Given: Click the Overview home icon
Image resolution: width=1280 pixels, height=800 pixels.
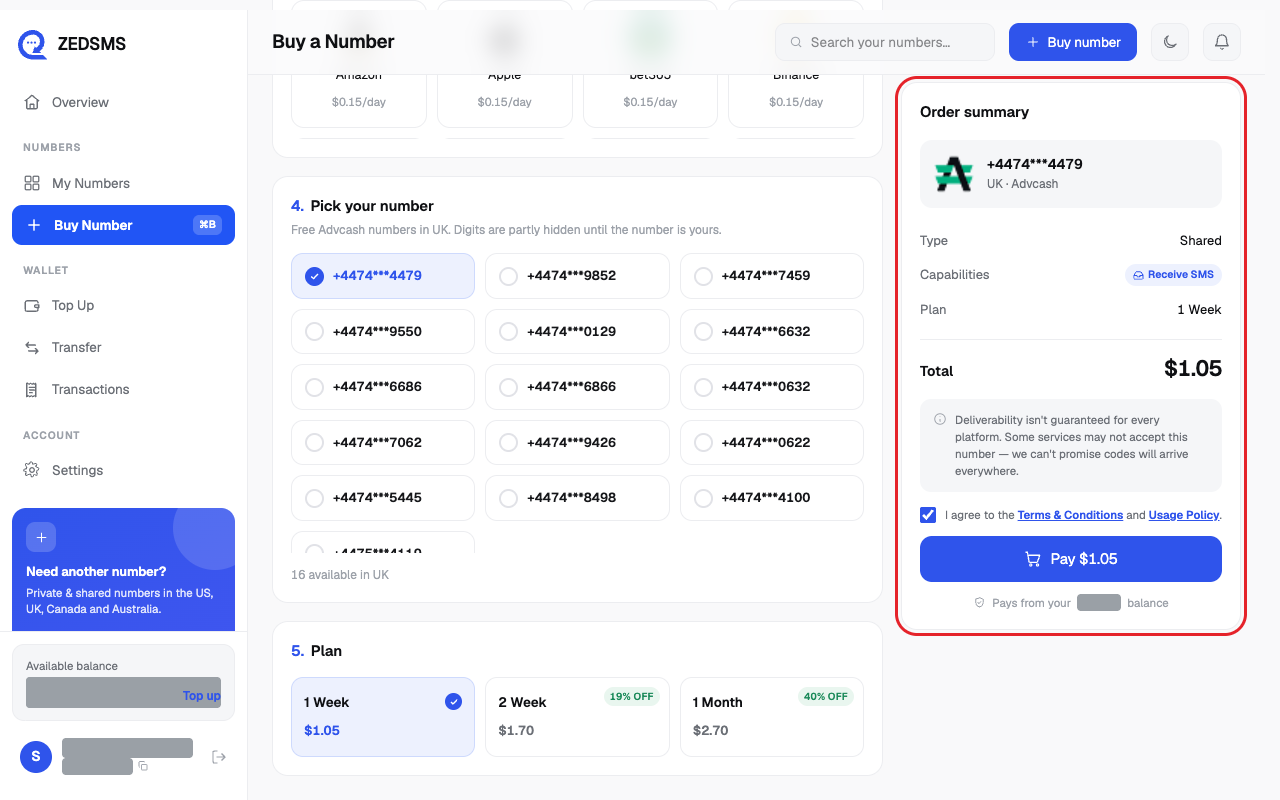Looking at the screenshot, I should coord(32,102).
